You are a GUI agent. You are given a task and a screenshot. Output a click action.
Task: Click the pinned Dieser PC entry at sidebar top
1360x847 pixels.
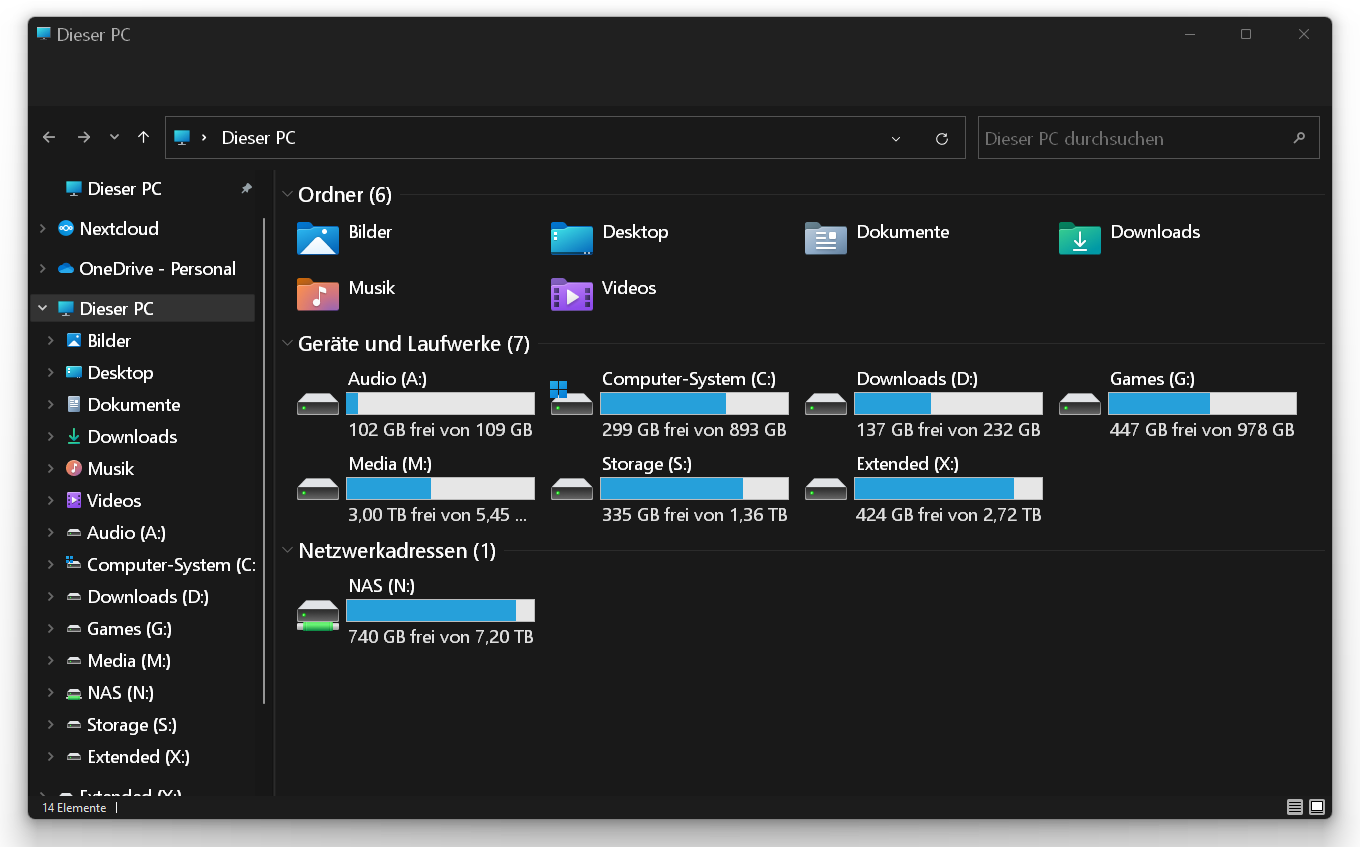(x=125, y=189)
